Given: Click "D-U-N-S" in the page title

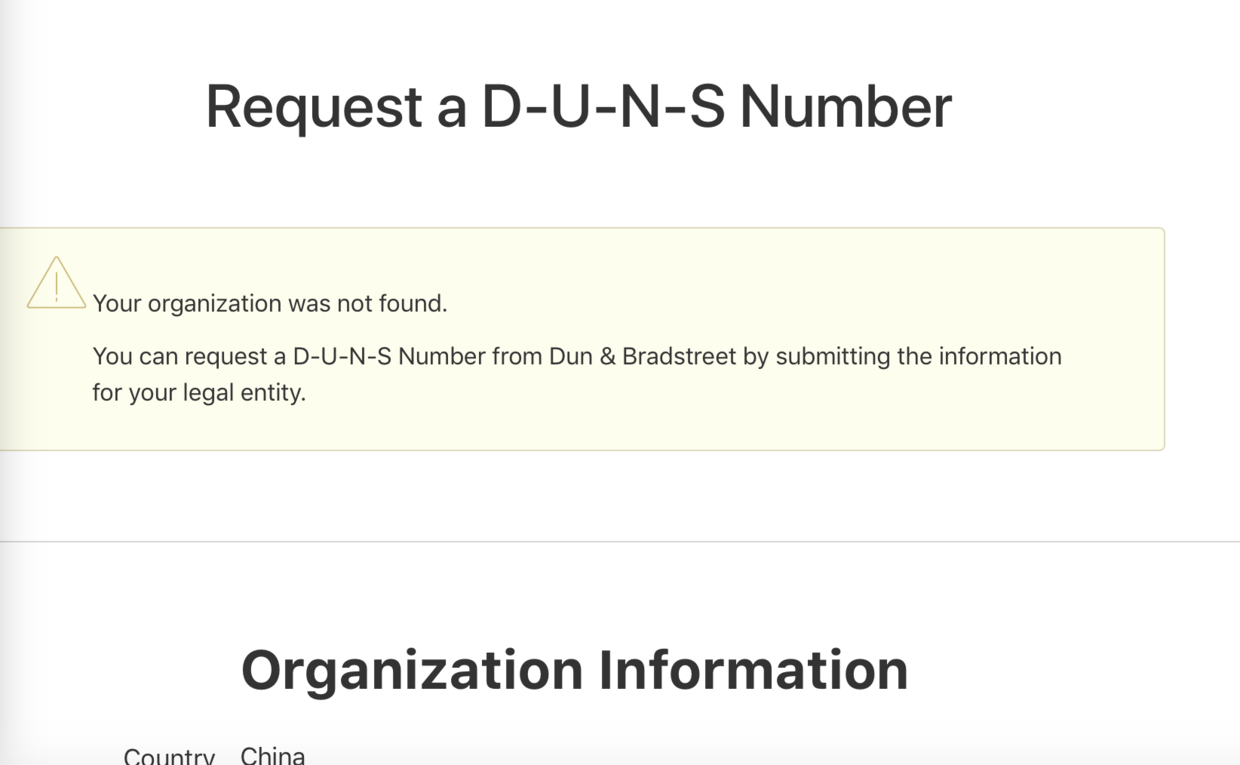Looking at the screenshot, I should pos(603,107).
